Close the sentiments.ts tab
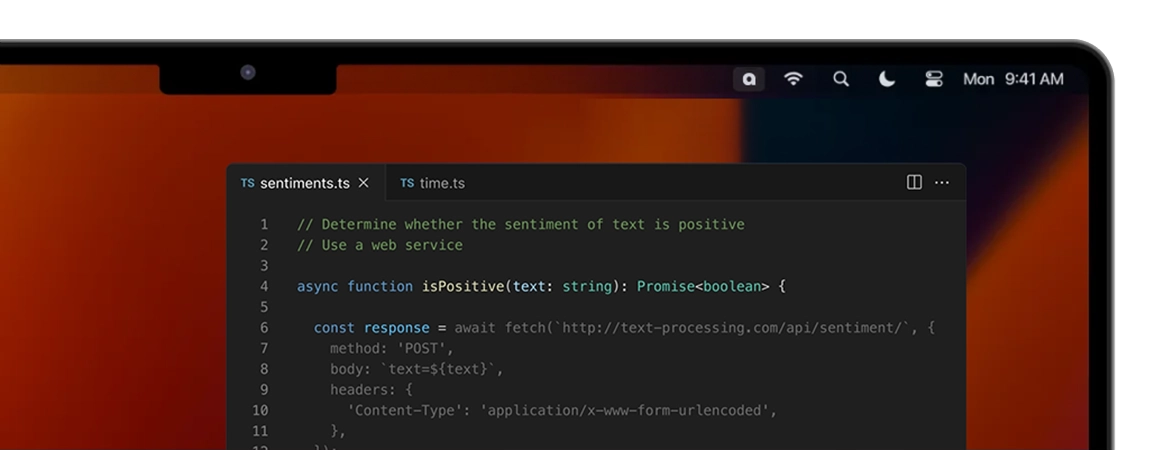 [x=364, y=182]
